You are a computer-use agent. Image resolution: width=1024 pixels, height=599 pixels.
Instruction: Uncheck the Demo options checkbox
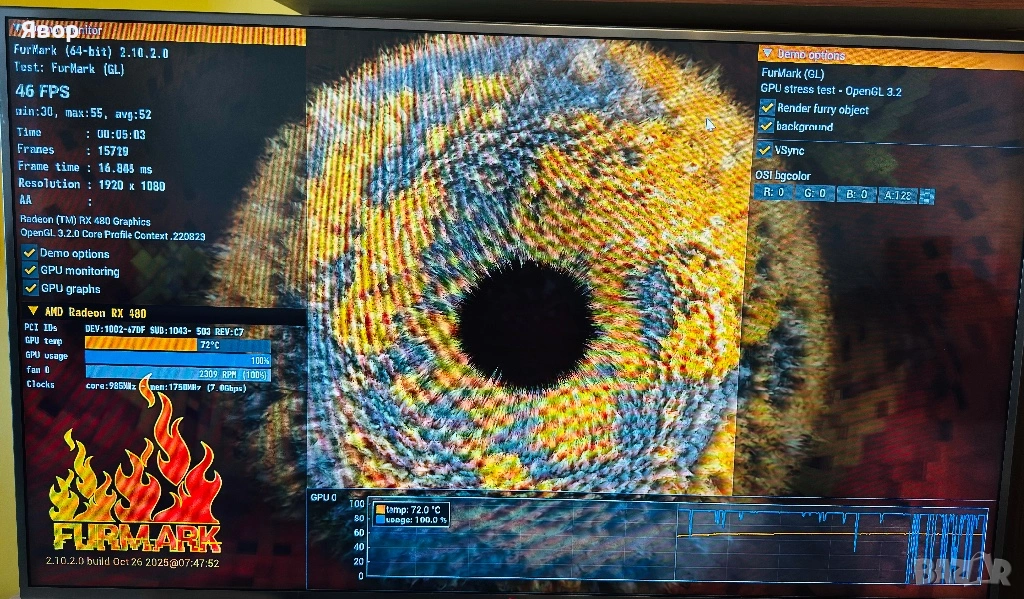pyautogui.click(x=30, y=253)
